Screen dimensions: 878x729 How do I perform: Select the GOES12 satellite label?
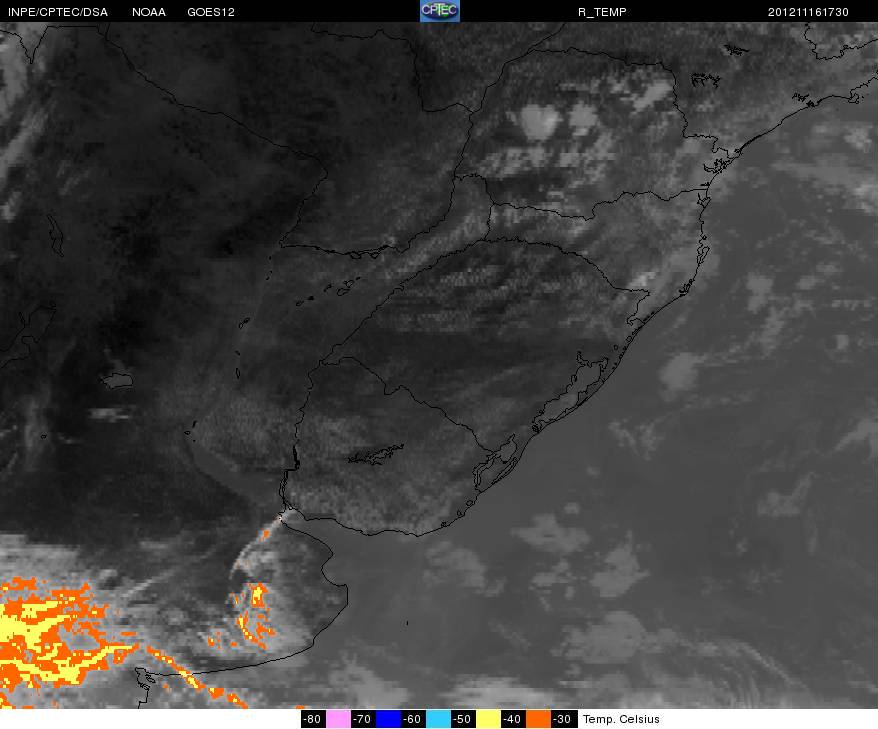pyautogui.click(x=211, y=12)
